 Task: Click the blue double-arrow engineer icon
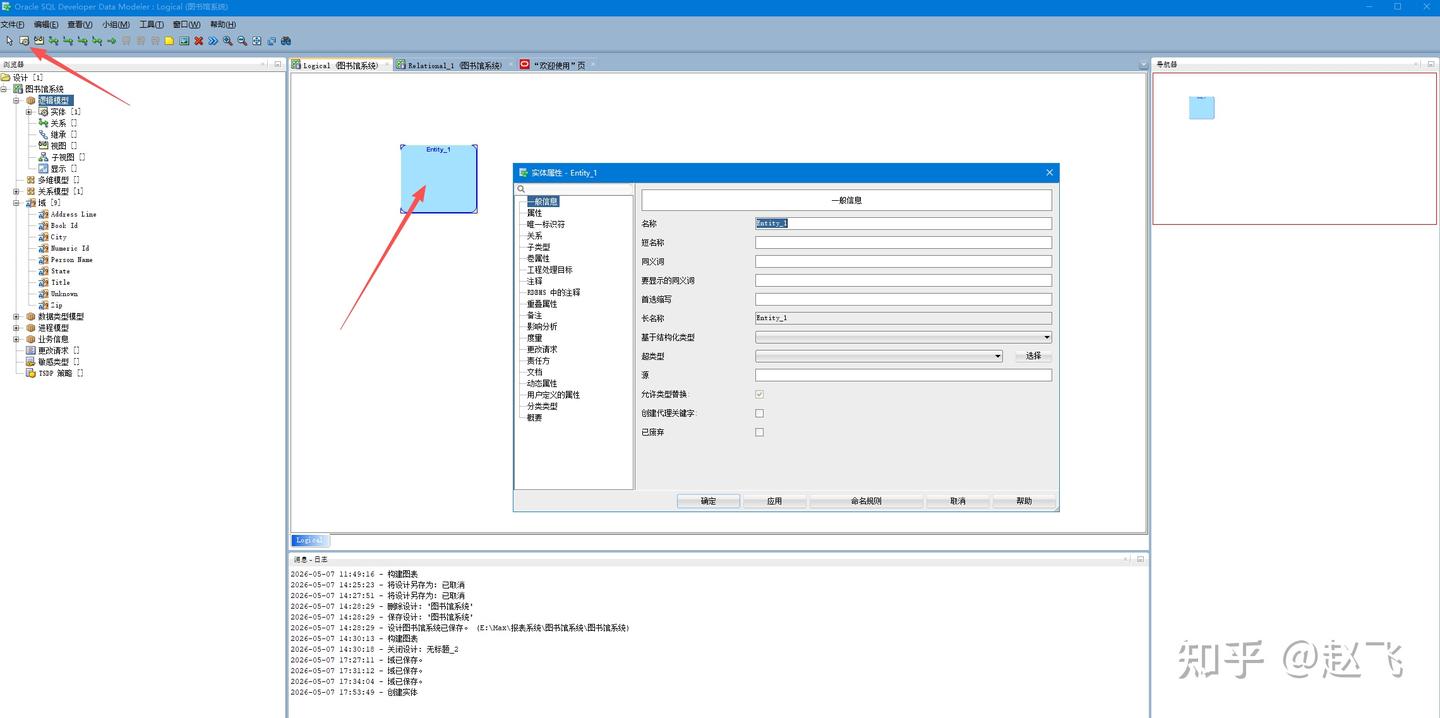click(x=213, y=41)
